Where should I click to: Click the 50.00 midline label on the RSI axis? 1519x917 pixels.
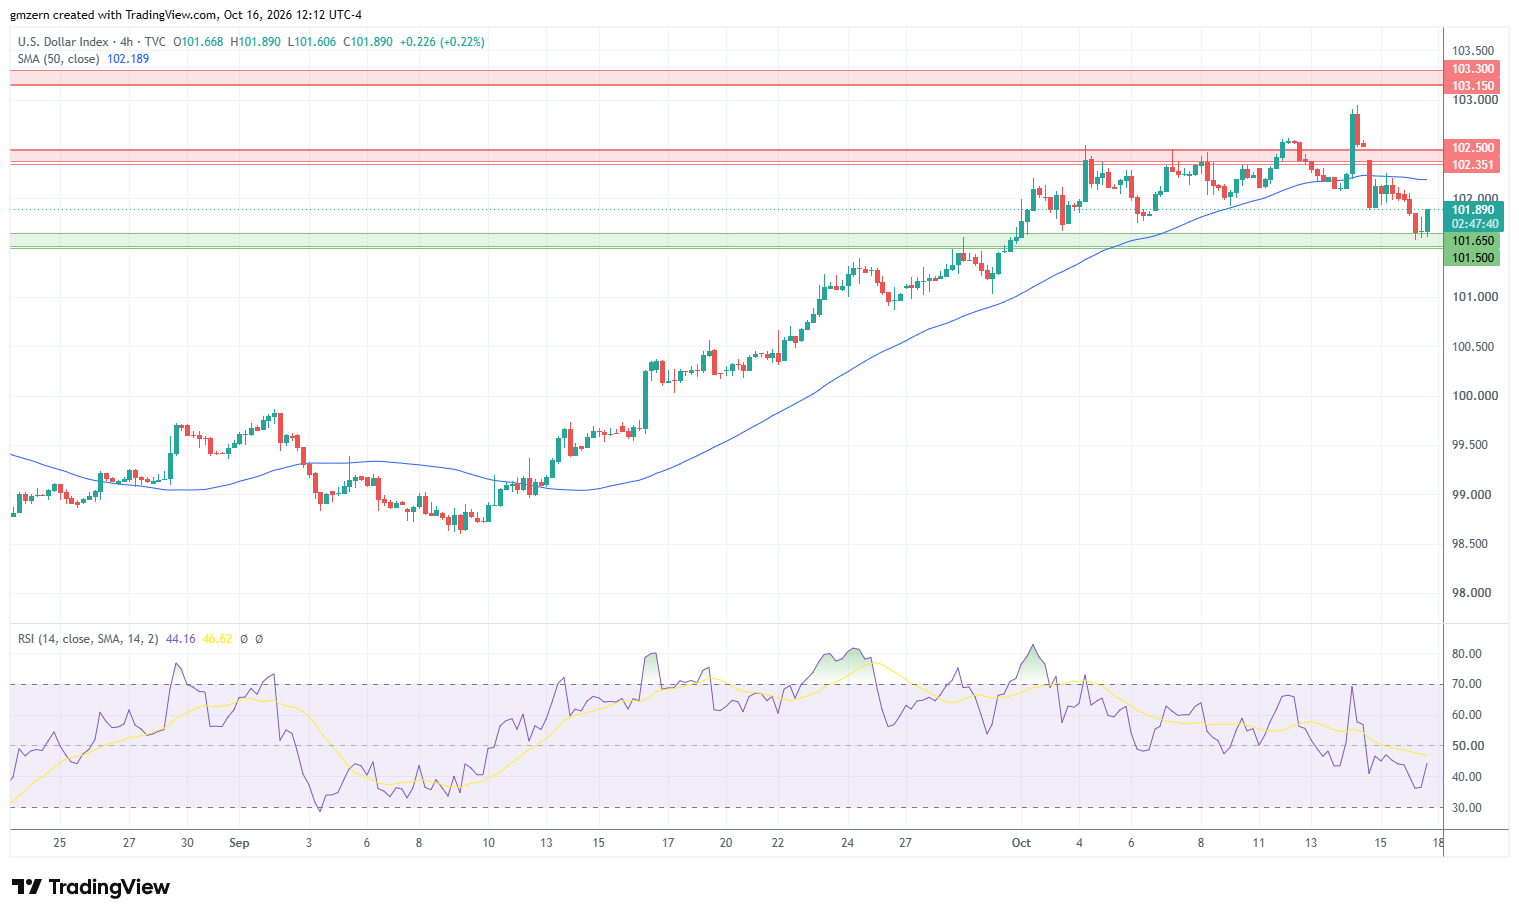pos(1467,746)
